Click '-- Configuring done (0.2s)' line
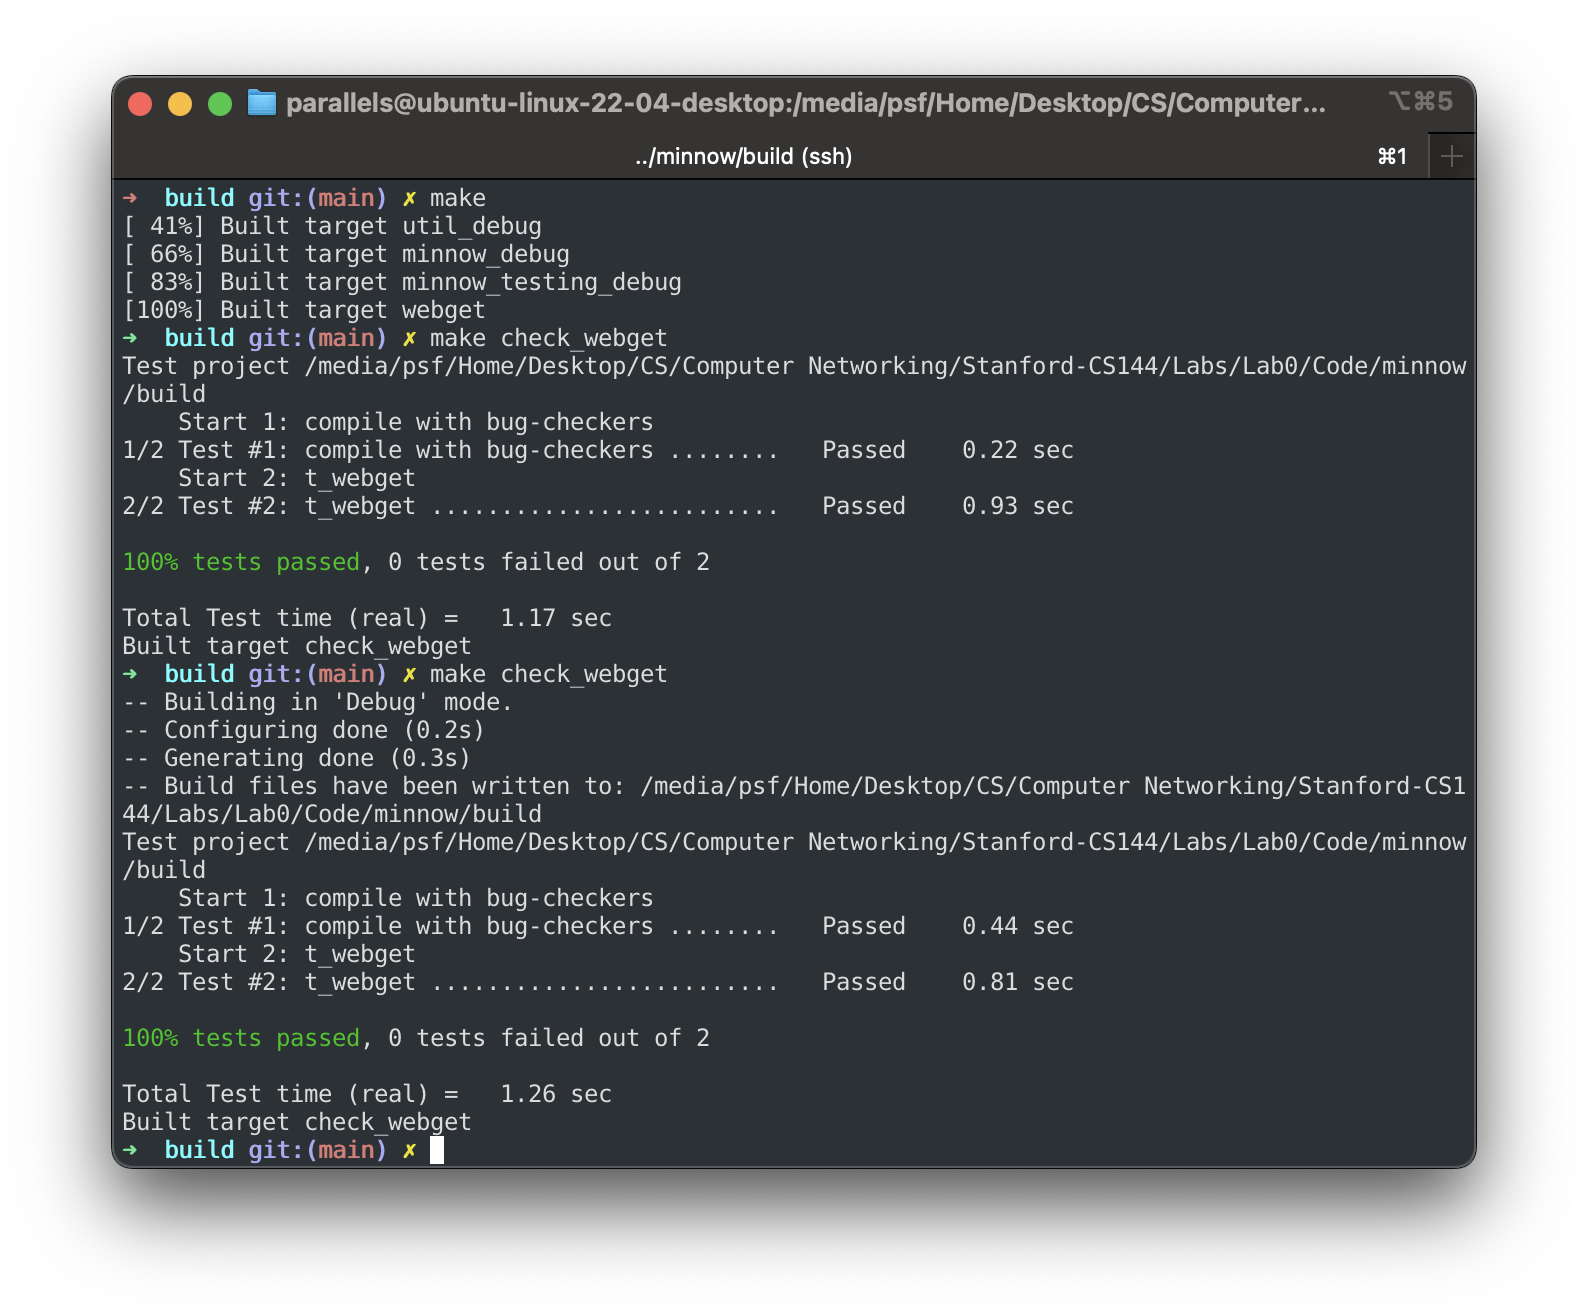This screenshot has width=1588, height=1316. pyautogui.click(x=304, y=730)
